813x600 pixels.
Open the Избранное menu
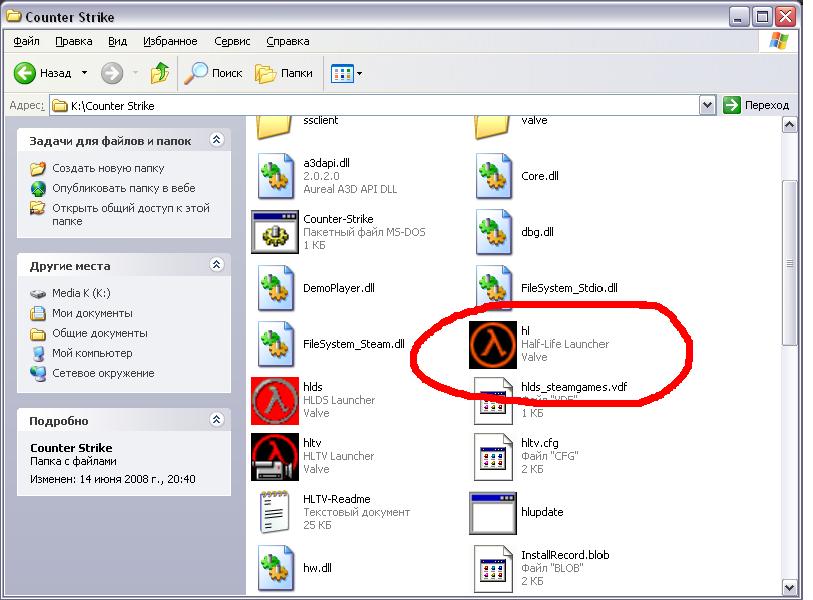[x=170, y=41]
